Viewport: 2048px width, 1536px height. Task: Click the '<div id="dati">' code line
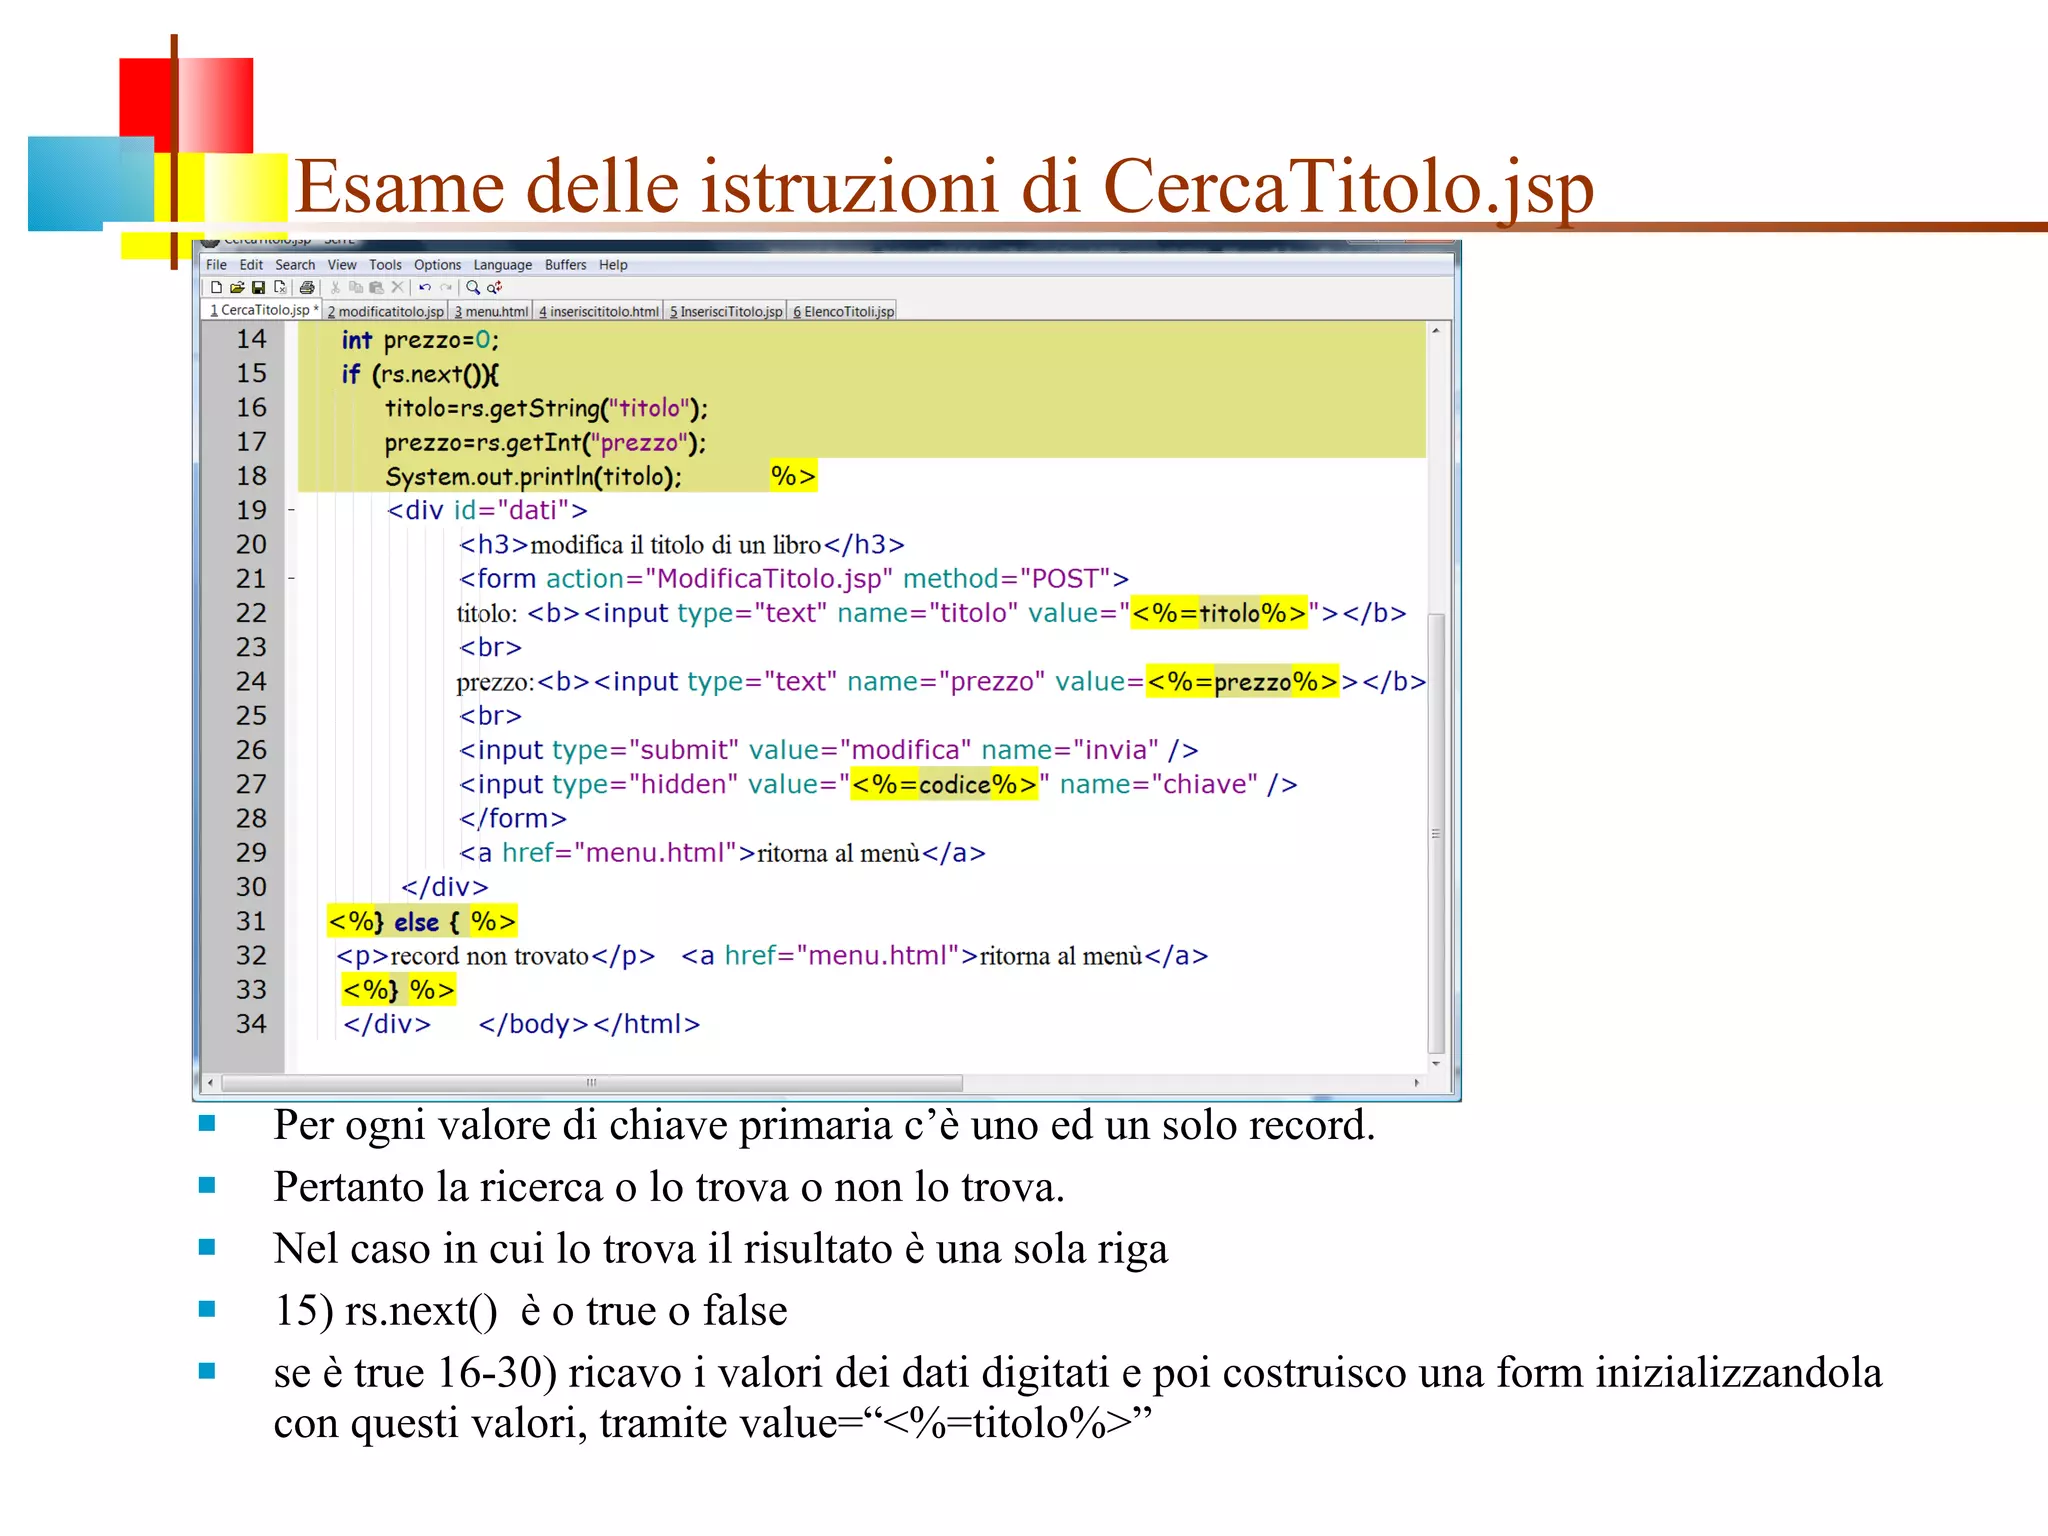[x=487, y=510]
